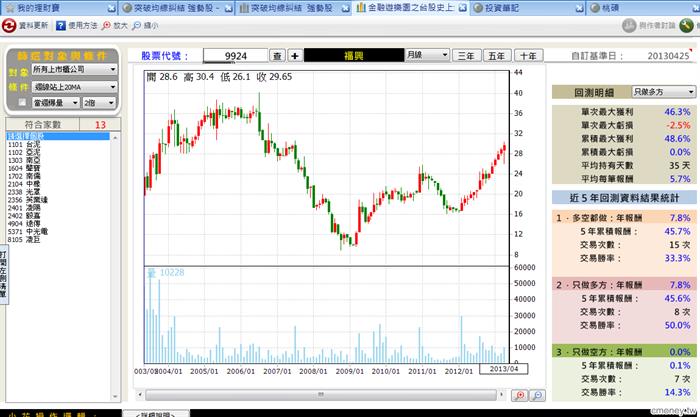Click down arrow of stock list scrollbar

tap(115, 396)
